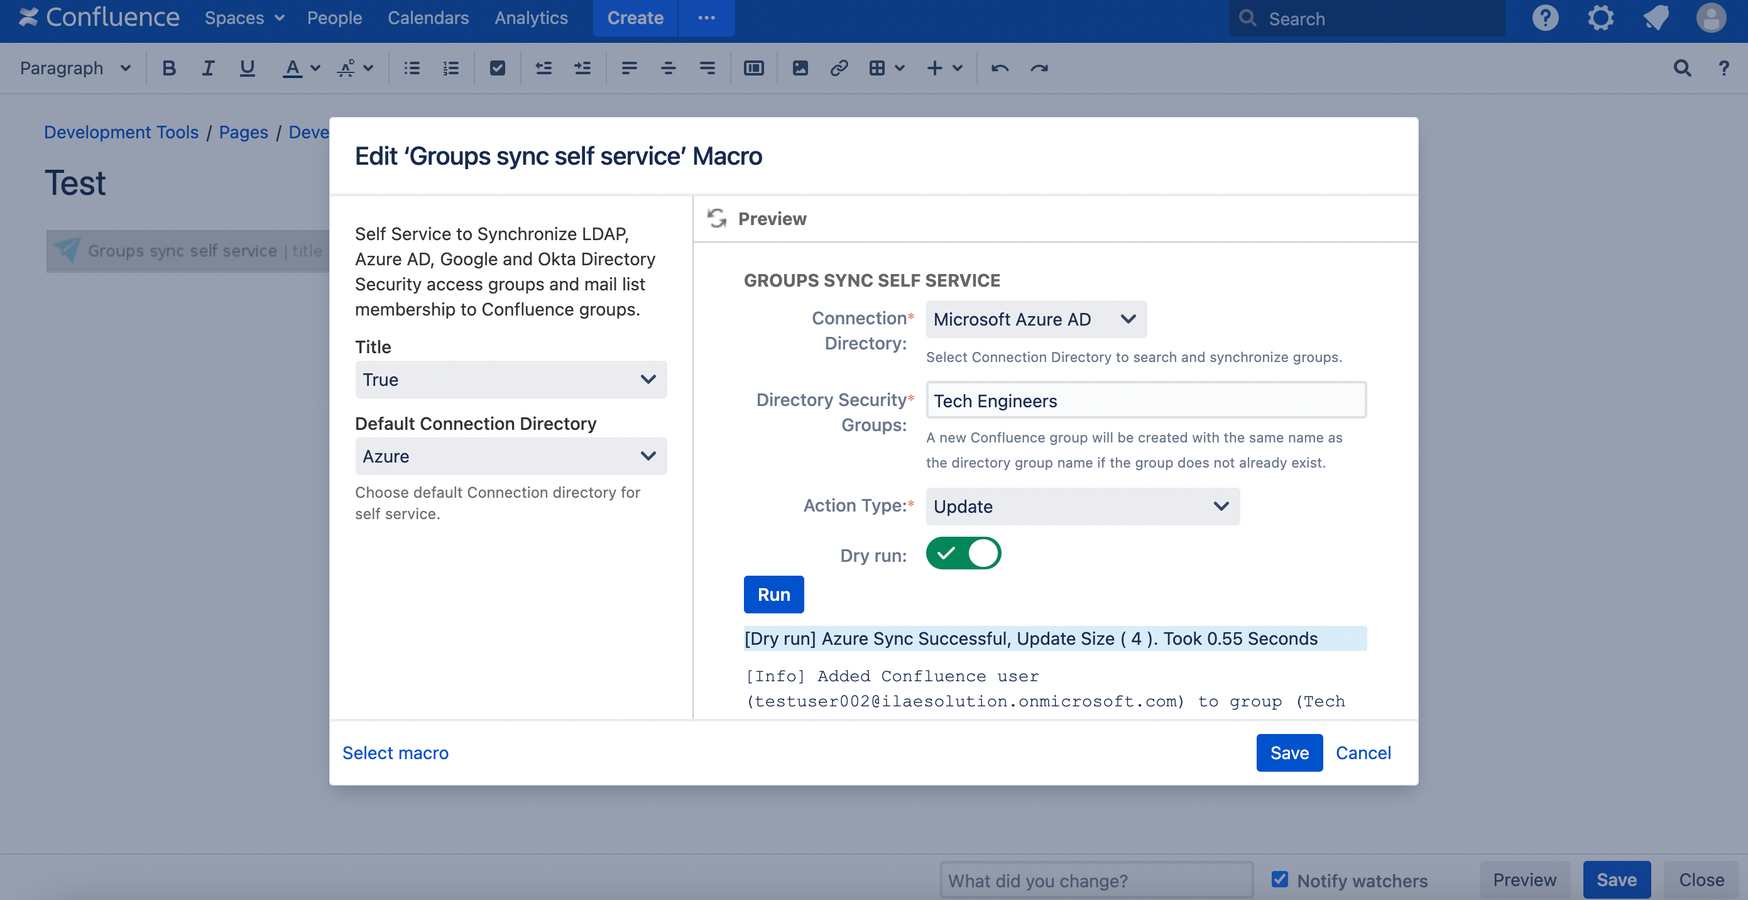Click the Create button

635,18
